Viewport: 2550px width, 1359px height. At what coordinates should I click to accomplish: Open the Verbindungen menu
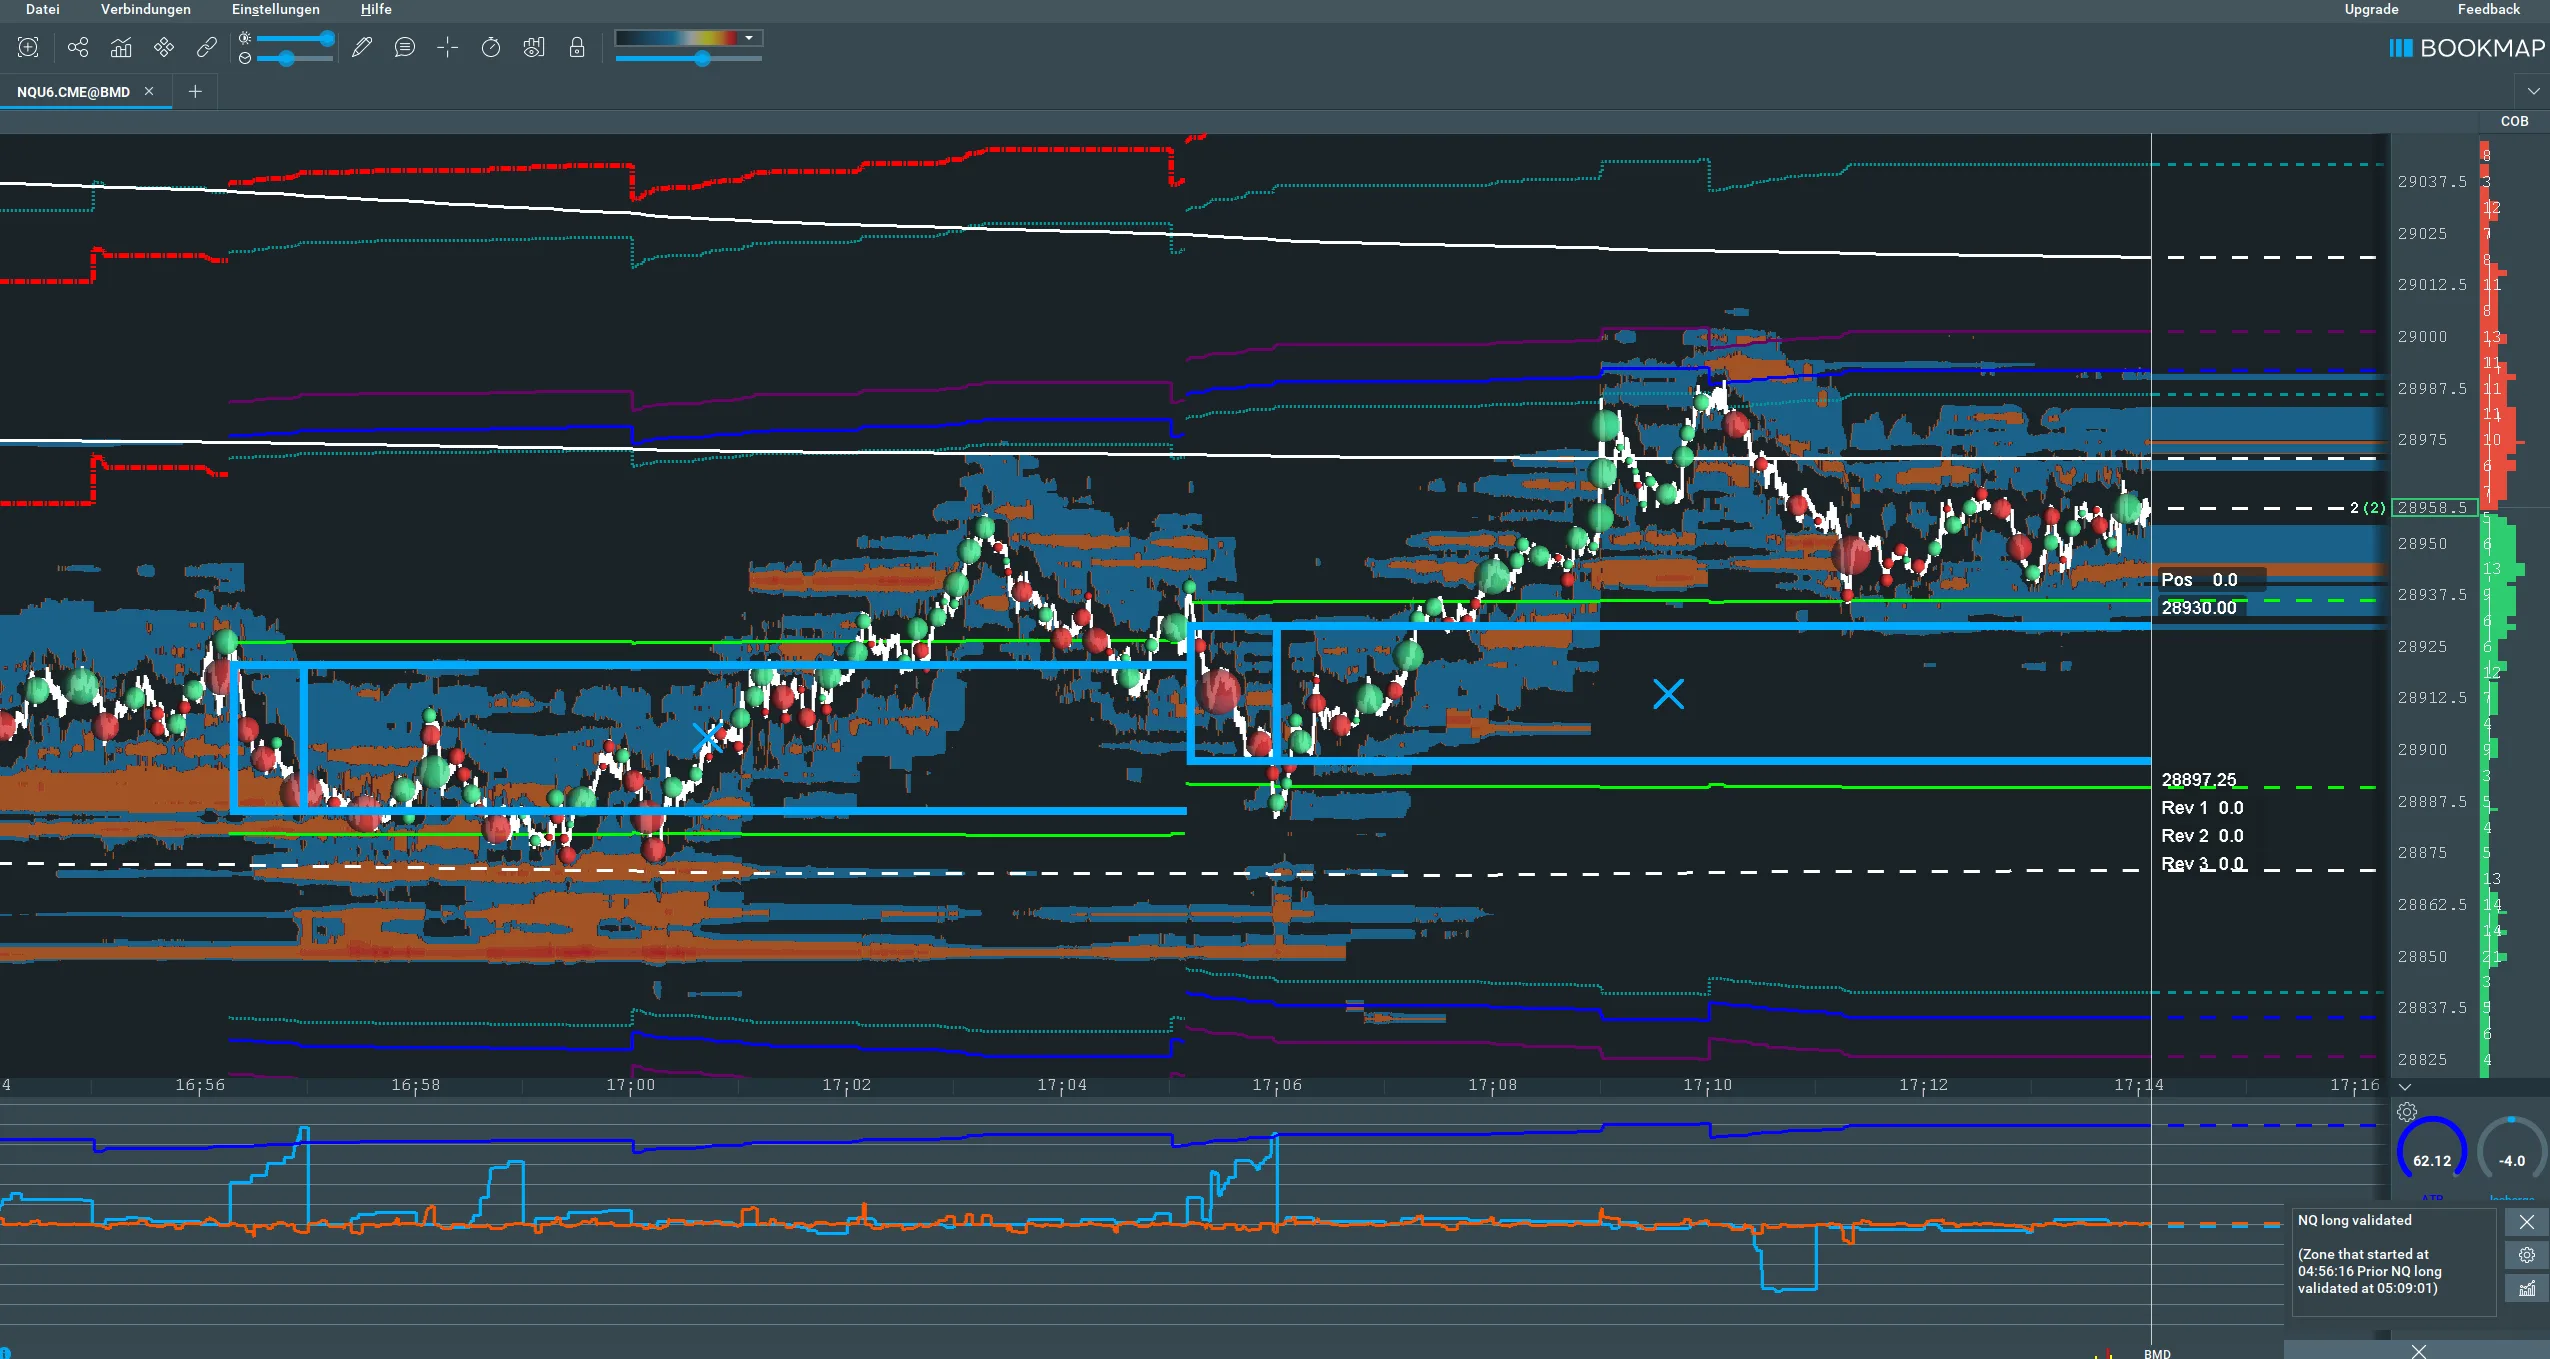click(146, 9)
